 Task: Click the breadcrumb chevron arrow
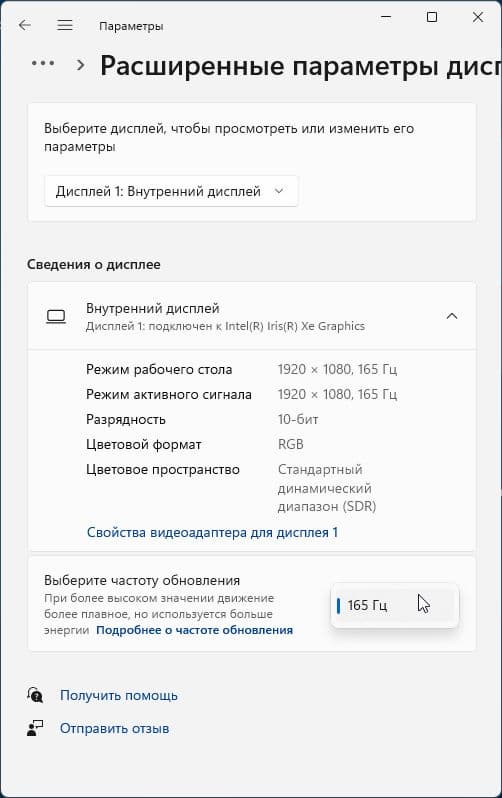pyautogui.click(x=80, y=65)
